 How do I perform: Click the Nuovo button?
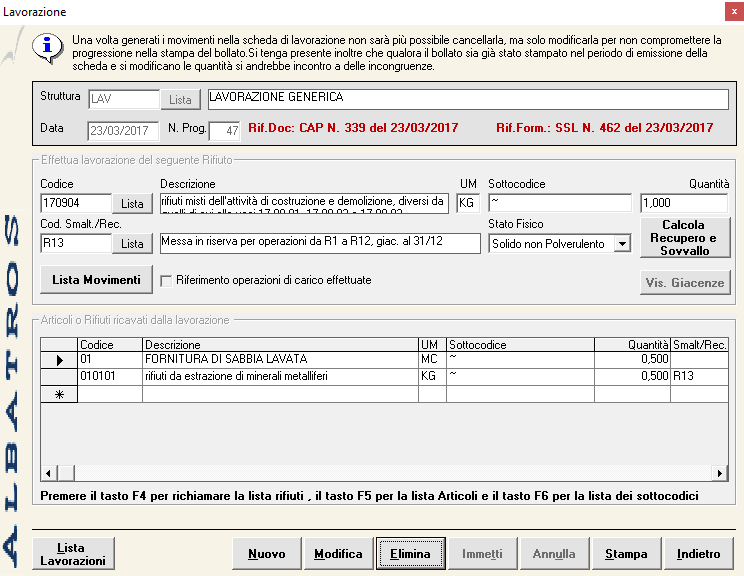point(267,554)
